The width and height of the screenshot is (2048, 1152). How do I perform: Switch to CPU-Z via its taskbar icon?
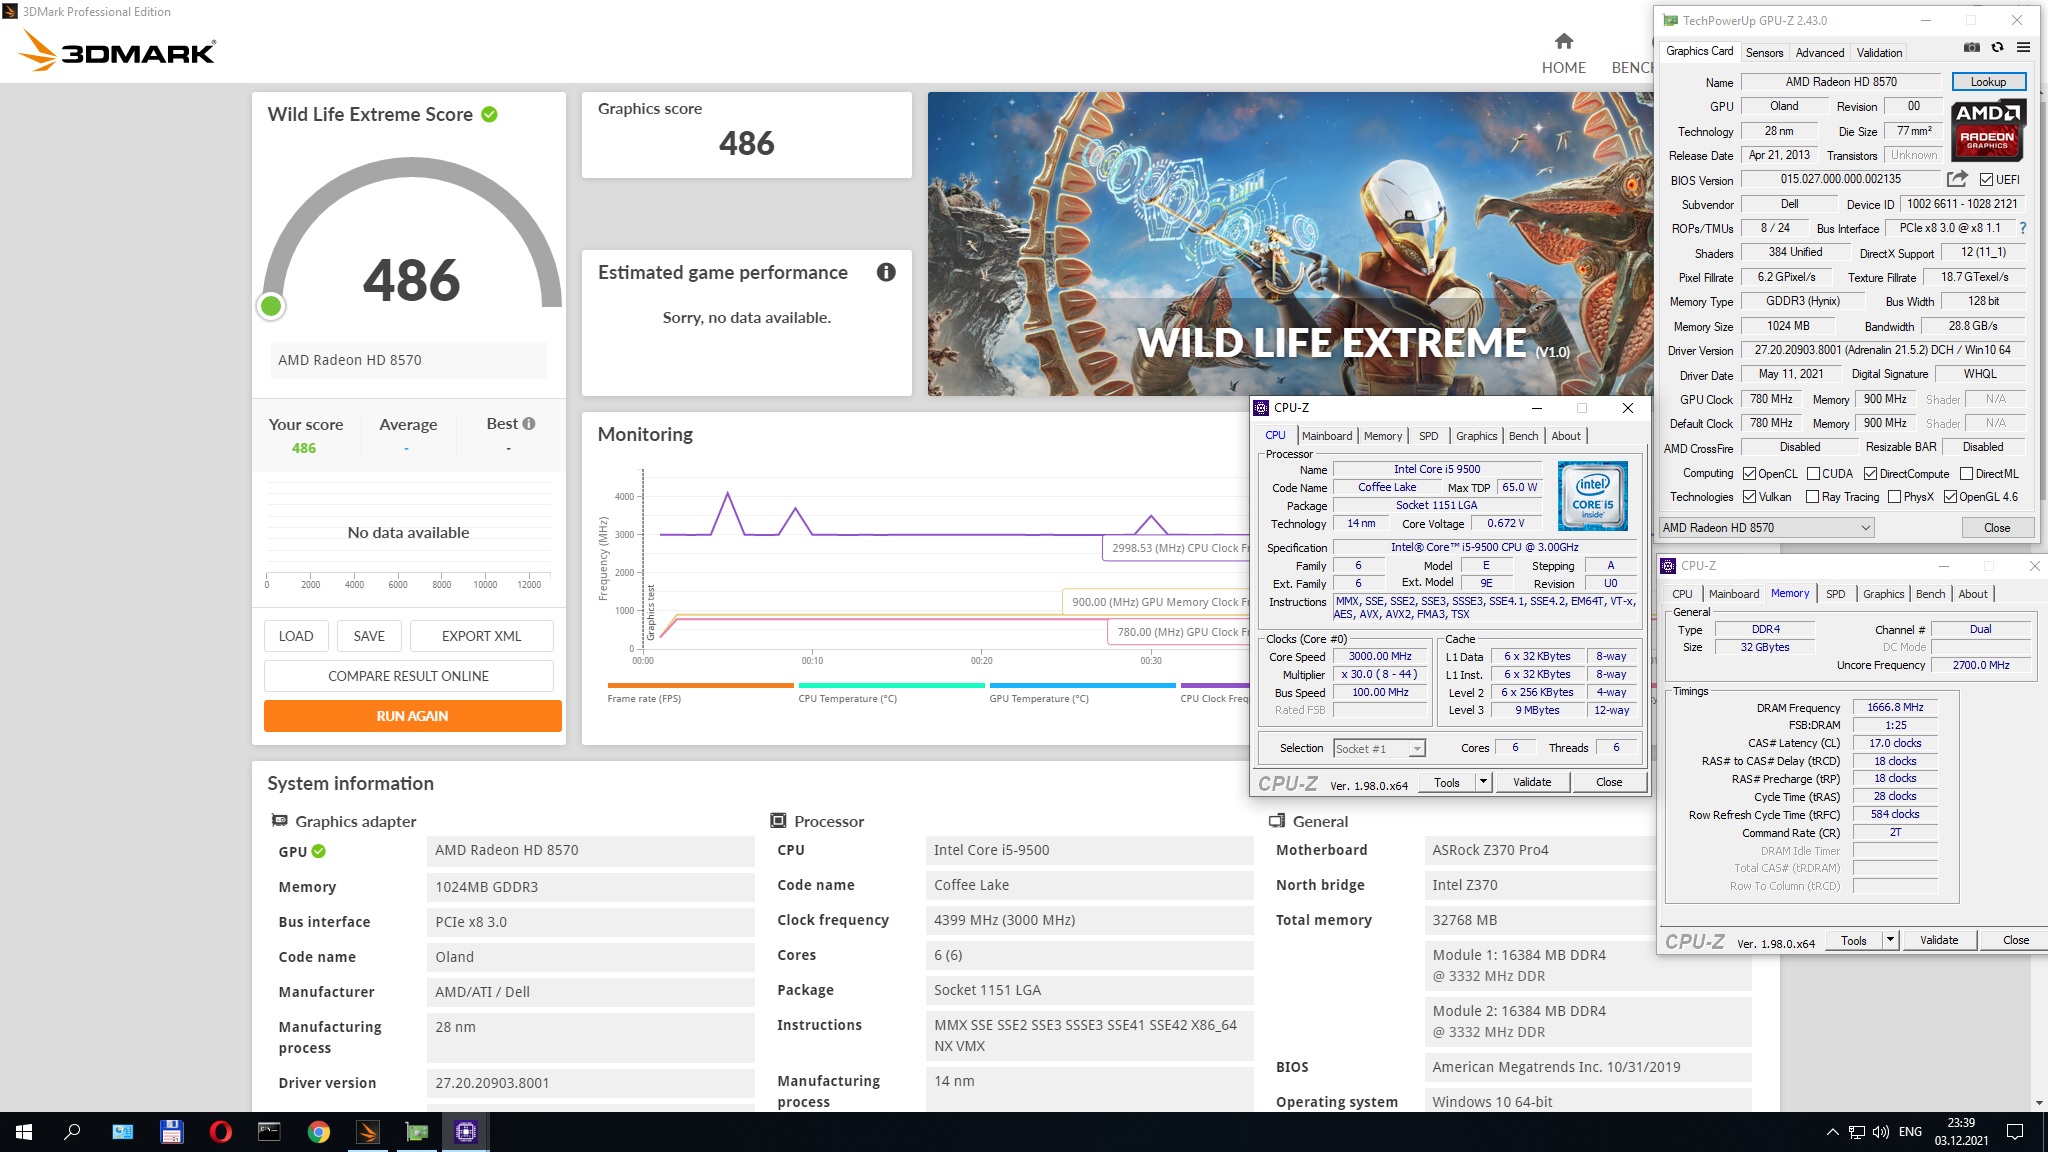466,1132
